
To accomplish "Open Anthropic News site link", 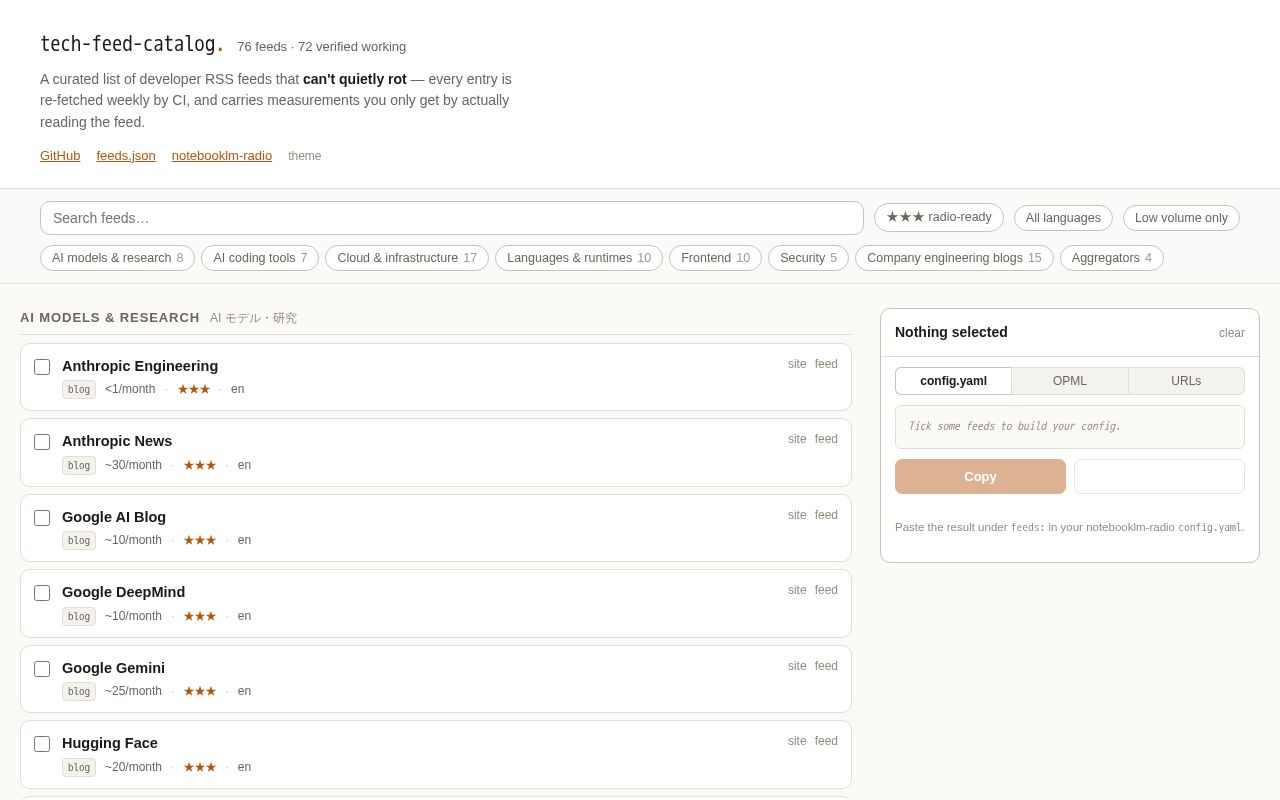I will [x=797, y=439].
